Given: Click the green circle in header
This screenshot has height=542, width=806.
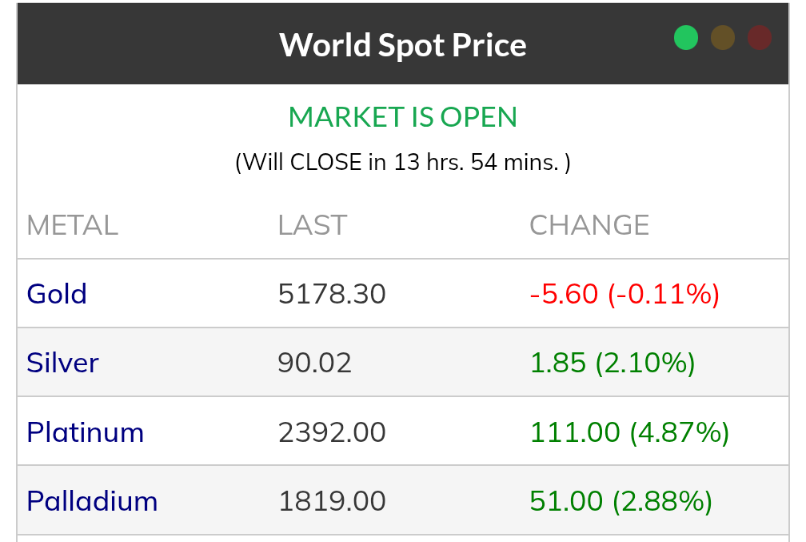Looking at the screenshot, I should pos(686,38).
